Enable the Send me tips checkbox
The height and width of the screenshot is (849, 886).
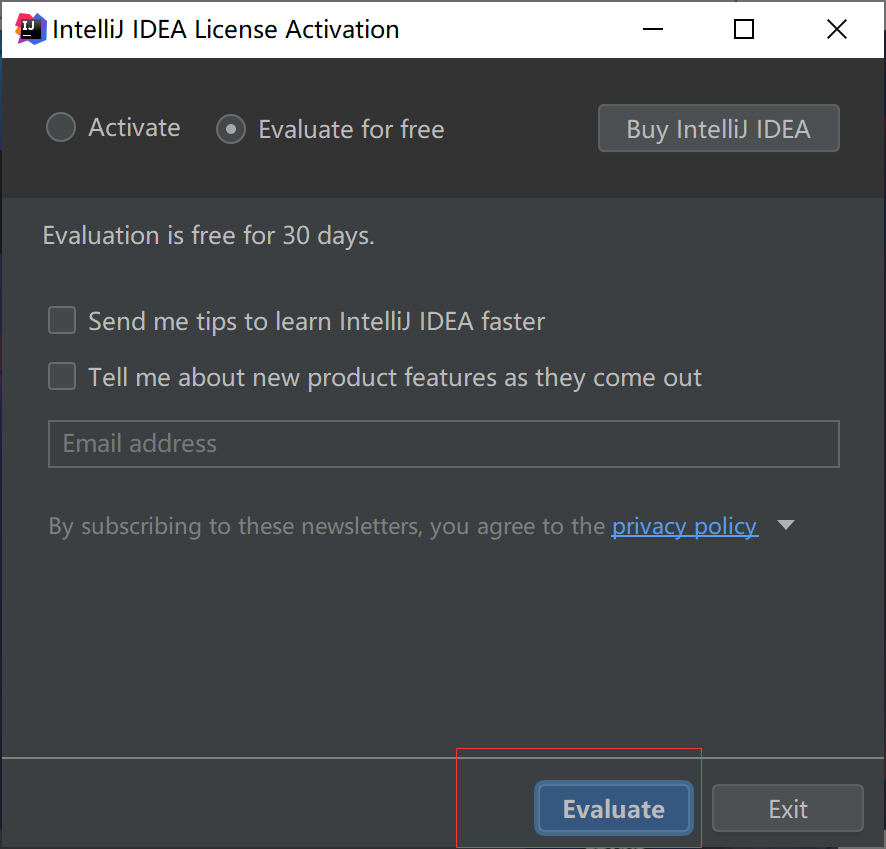[62, 321]
